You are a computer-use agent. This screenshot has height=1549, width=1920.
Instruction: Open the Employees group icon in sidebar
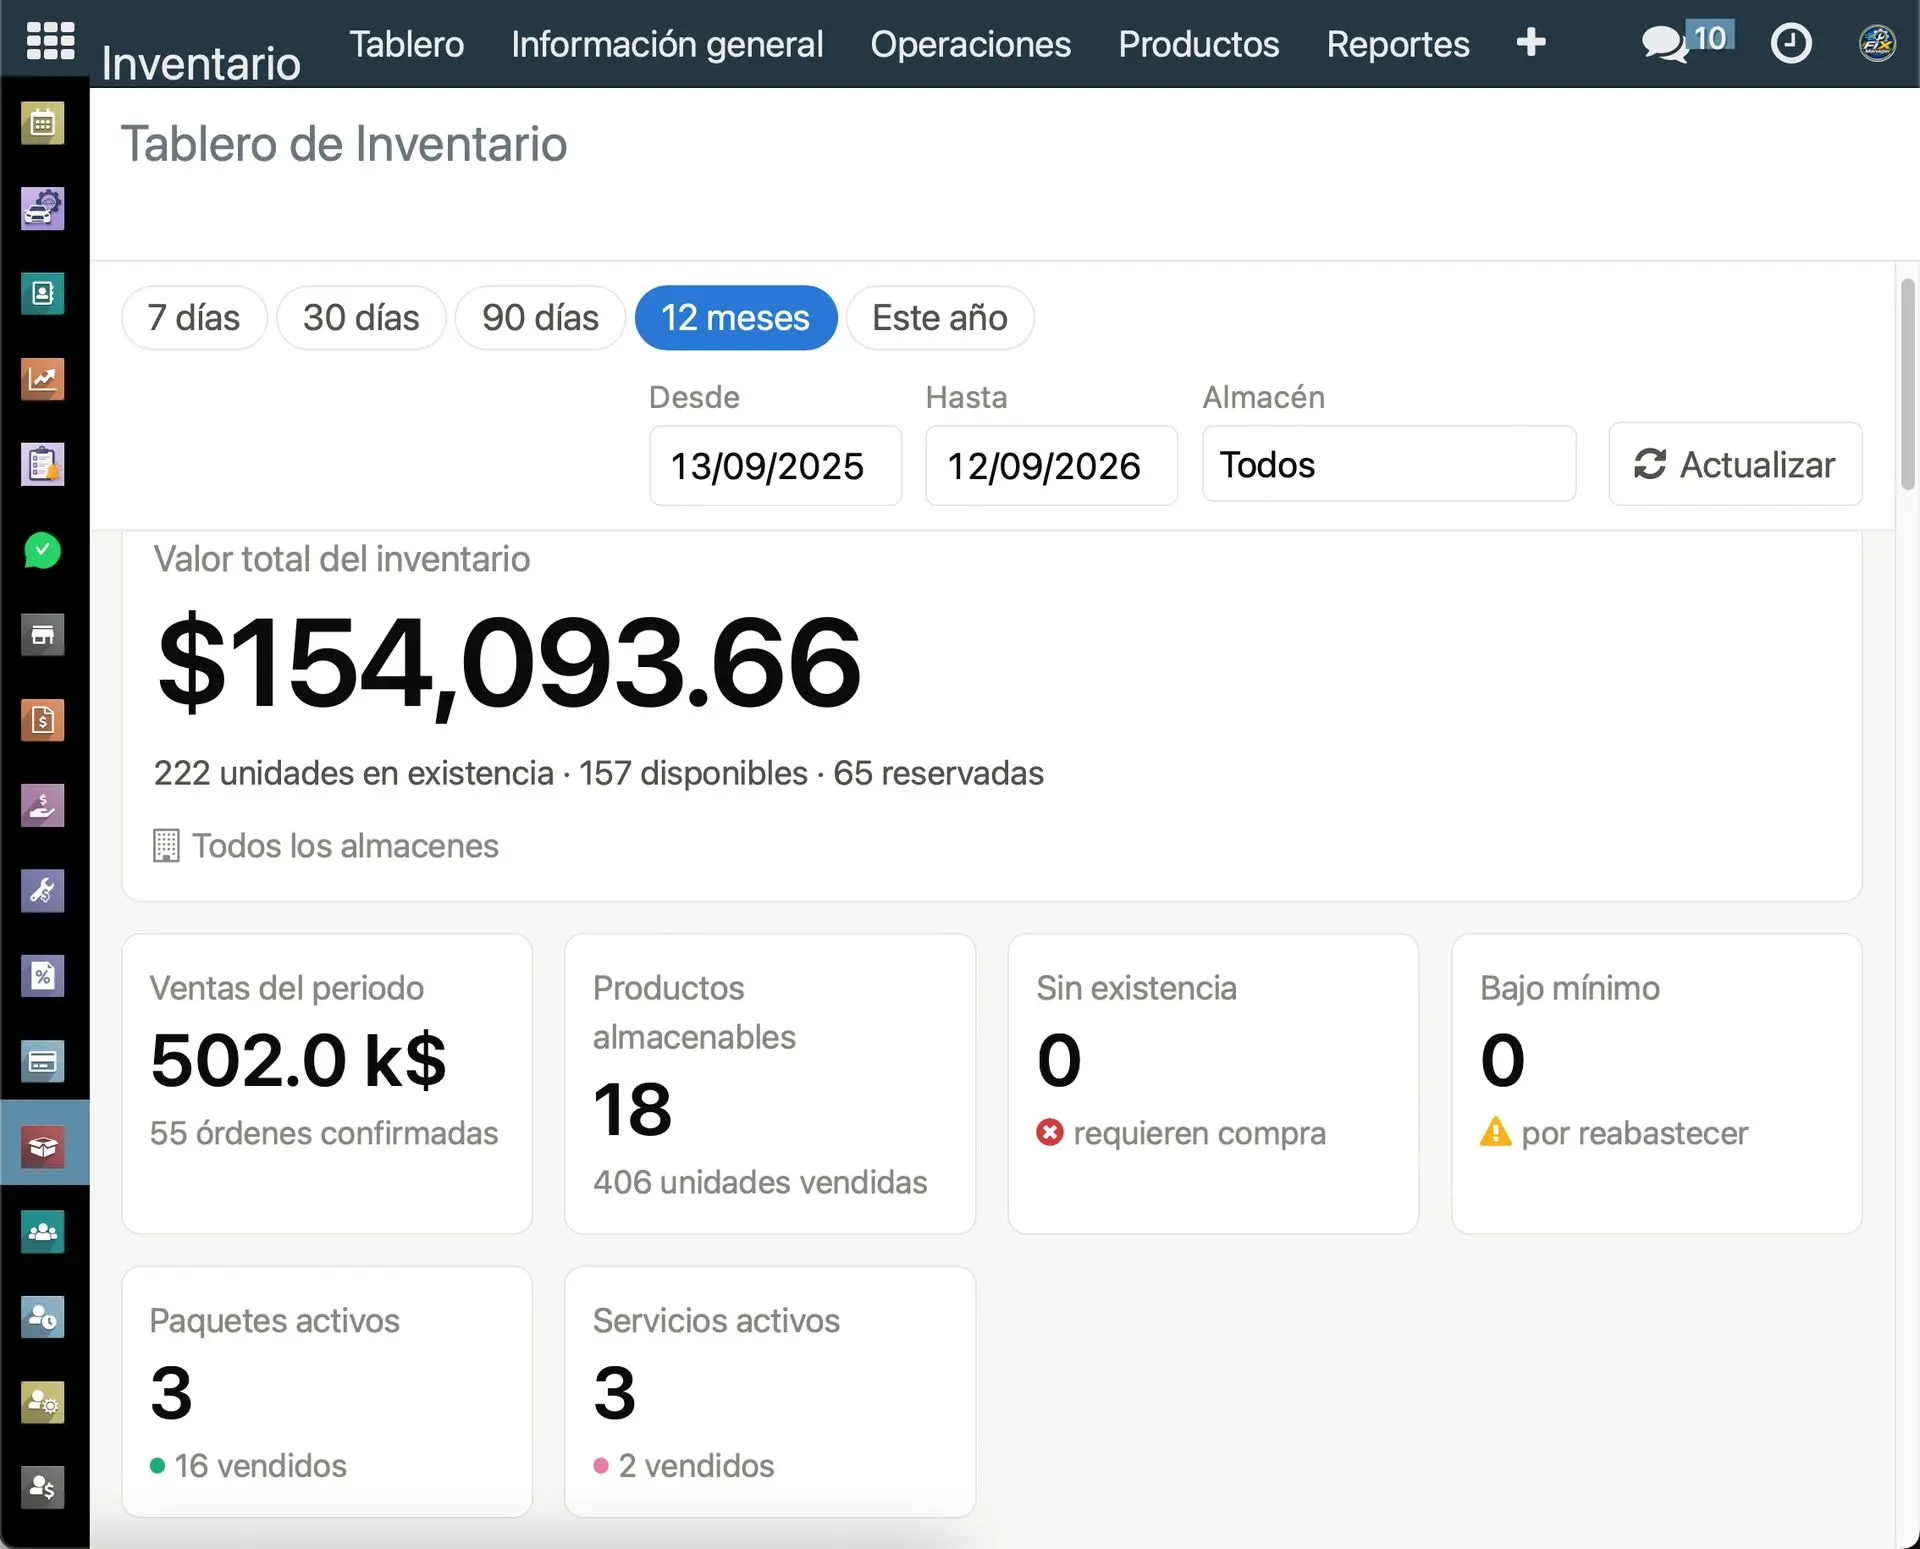(x=43, y=1232)
